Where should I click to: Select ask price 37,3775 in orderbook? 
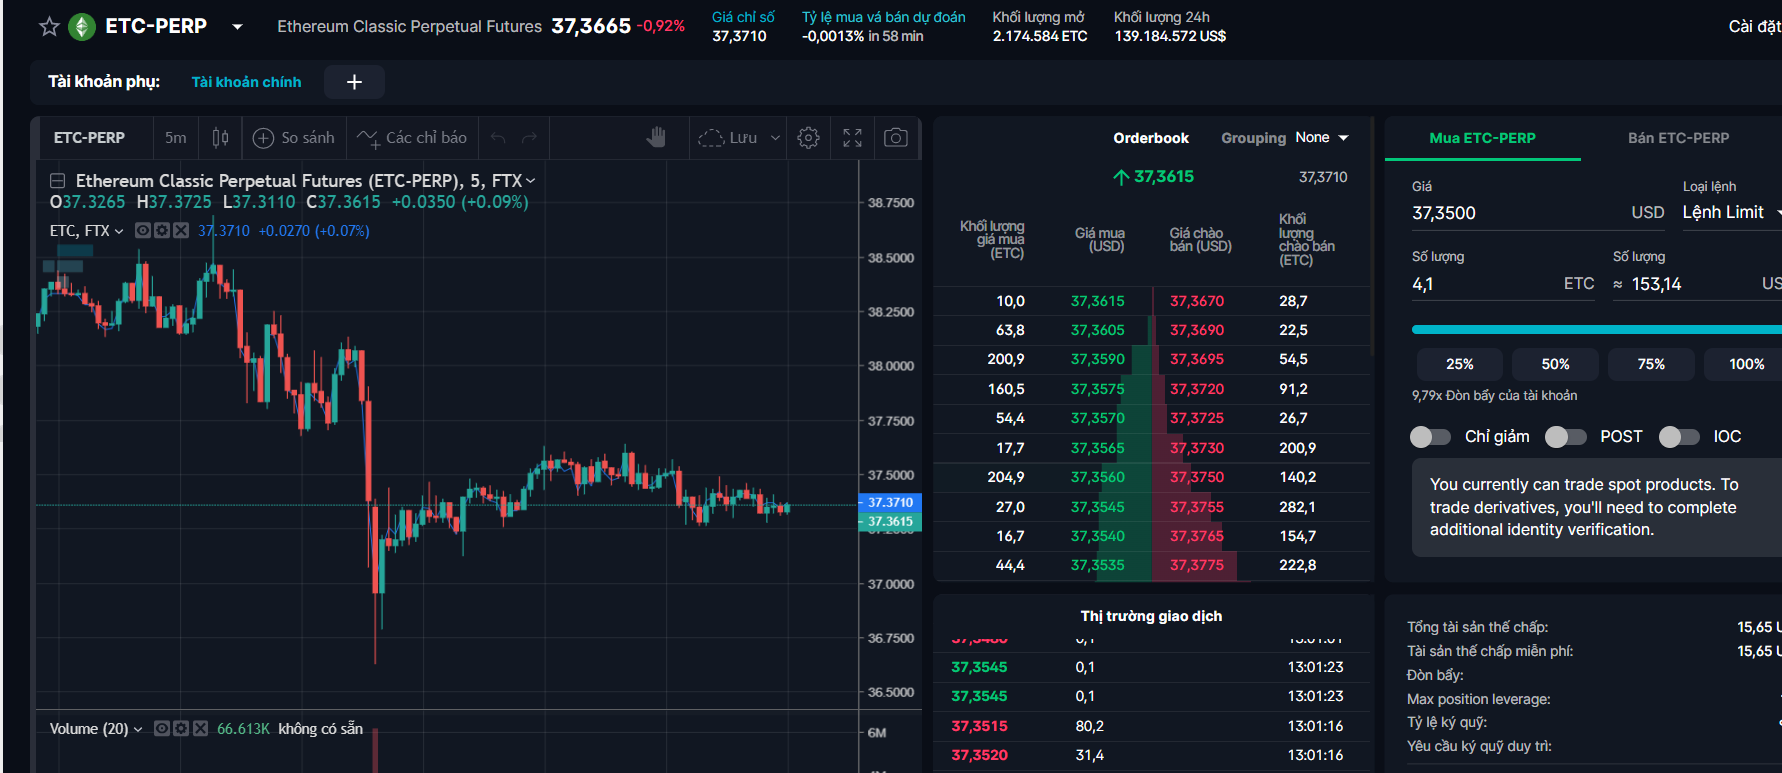1197,565
